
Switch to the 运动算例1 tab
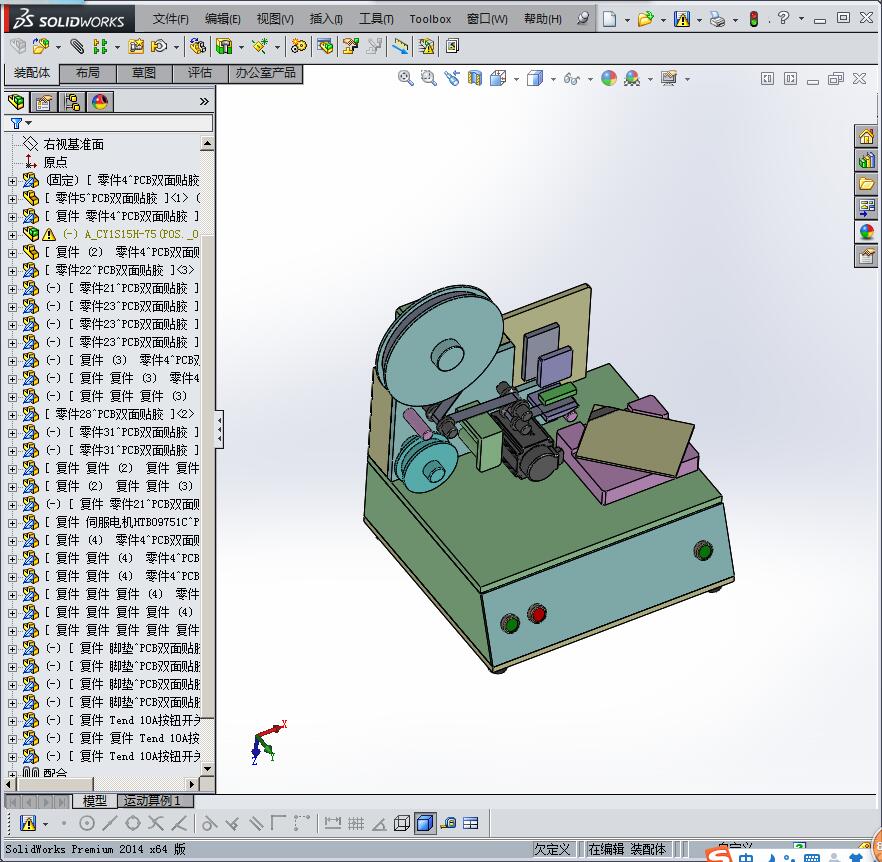[x=155, y=801]
